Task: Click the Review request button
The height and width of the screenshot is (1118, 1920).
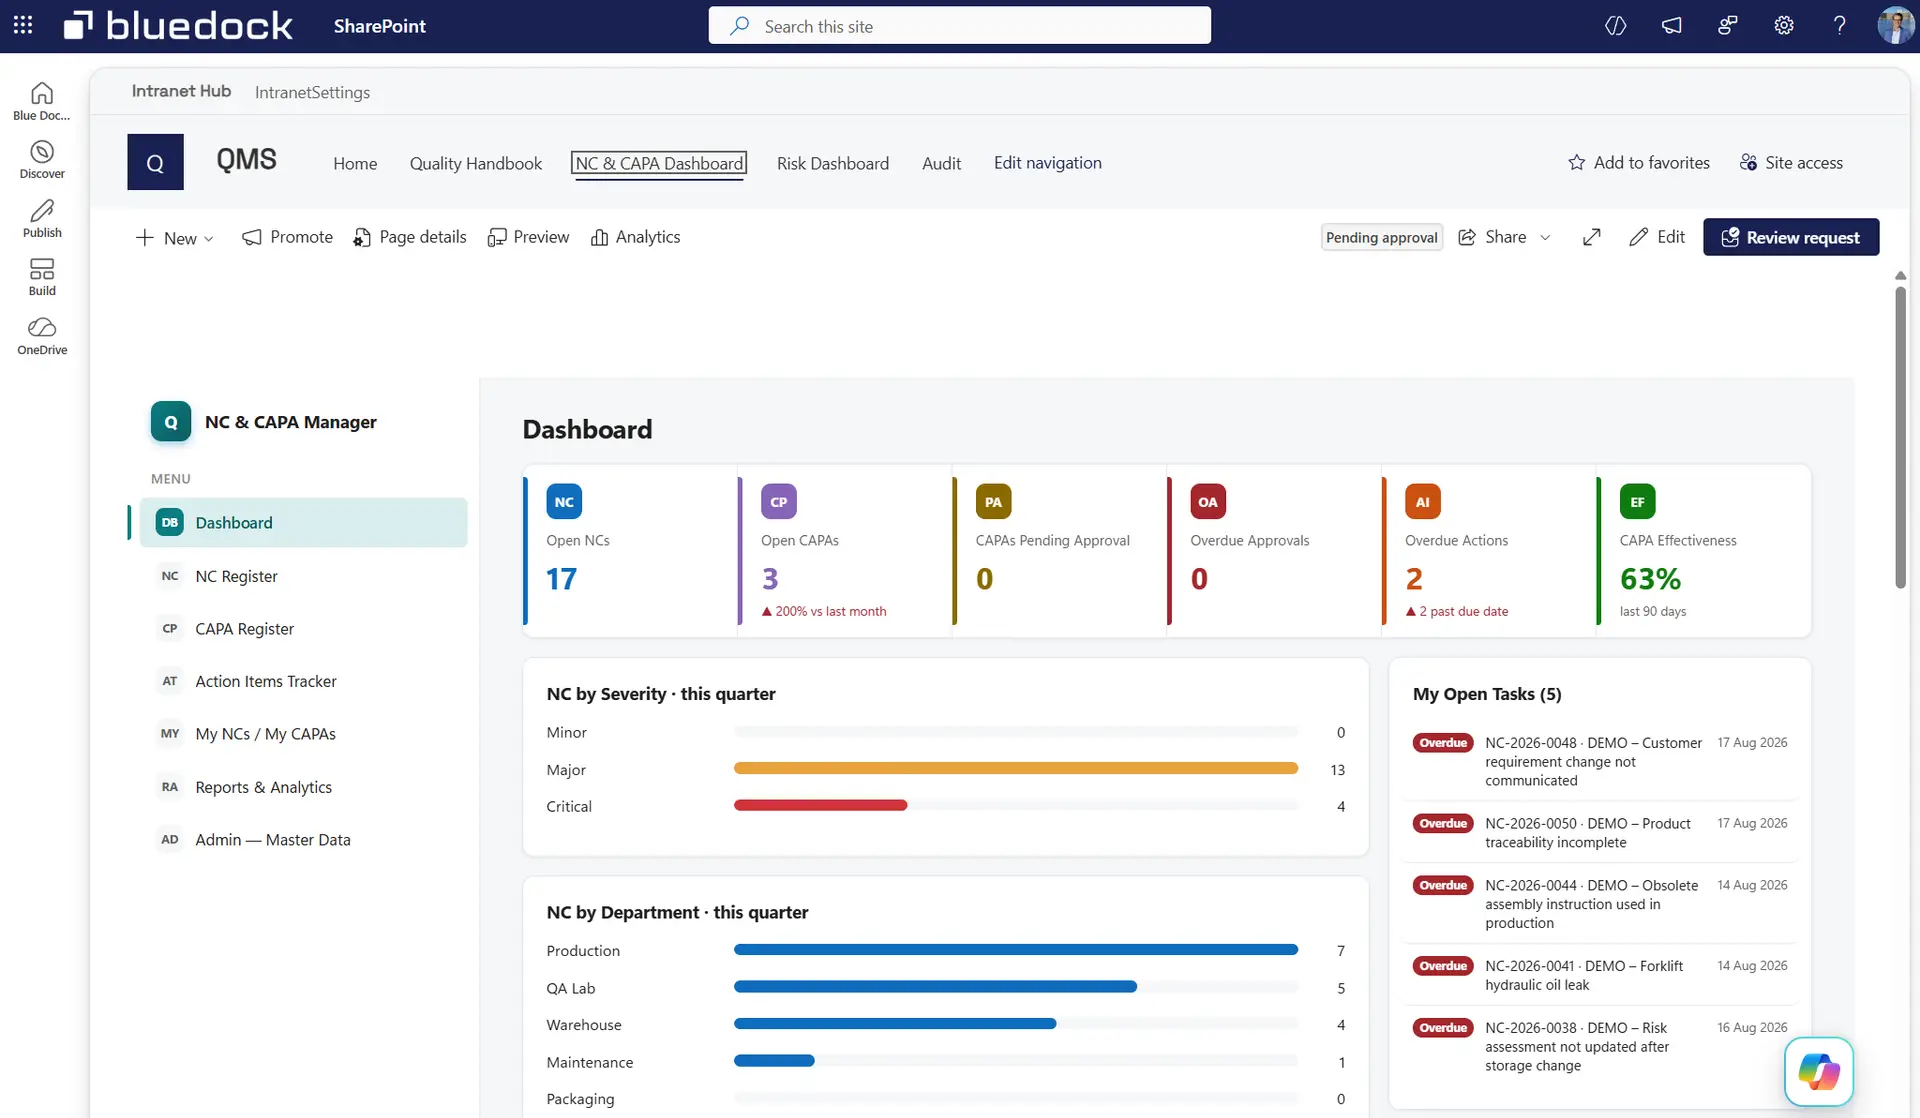Action: [x=1791, y=237]
